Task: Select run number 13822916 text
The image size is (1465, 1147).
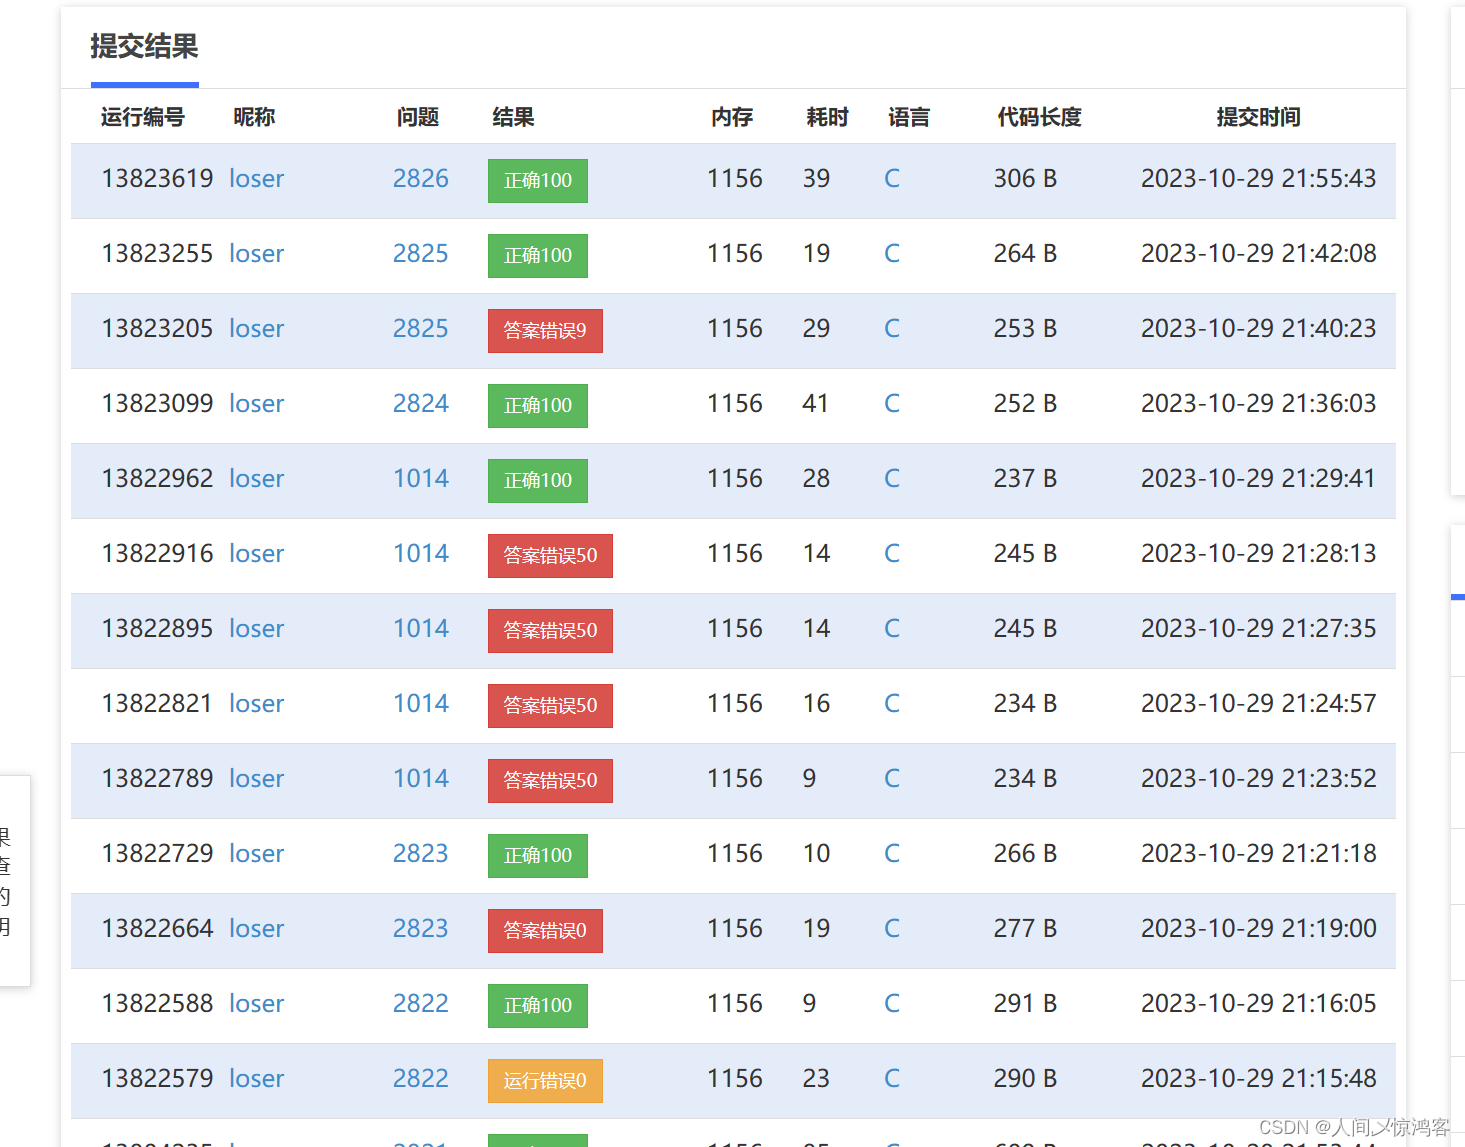Action: 157,554
